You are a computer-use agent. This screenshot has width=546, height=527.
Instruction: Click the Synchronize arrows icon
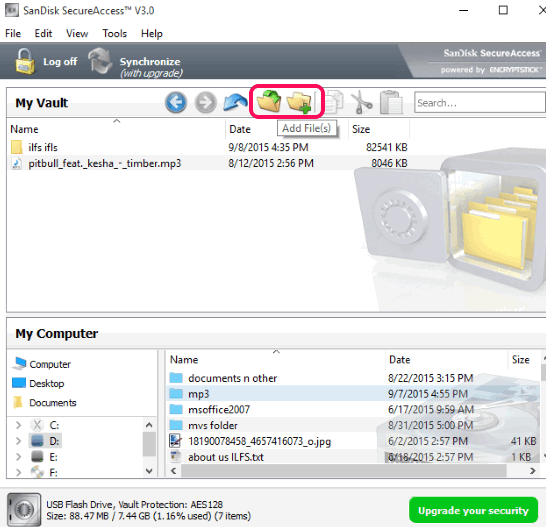[x=100, y=61]
